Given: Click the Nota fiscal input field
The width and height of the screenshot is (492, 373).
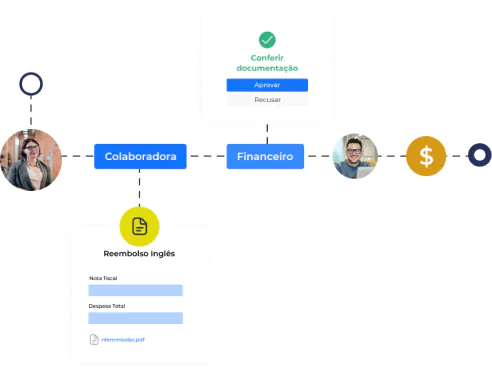Looking at the screenshot, I should [135, 290].
